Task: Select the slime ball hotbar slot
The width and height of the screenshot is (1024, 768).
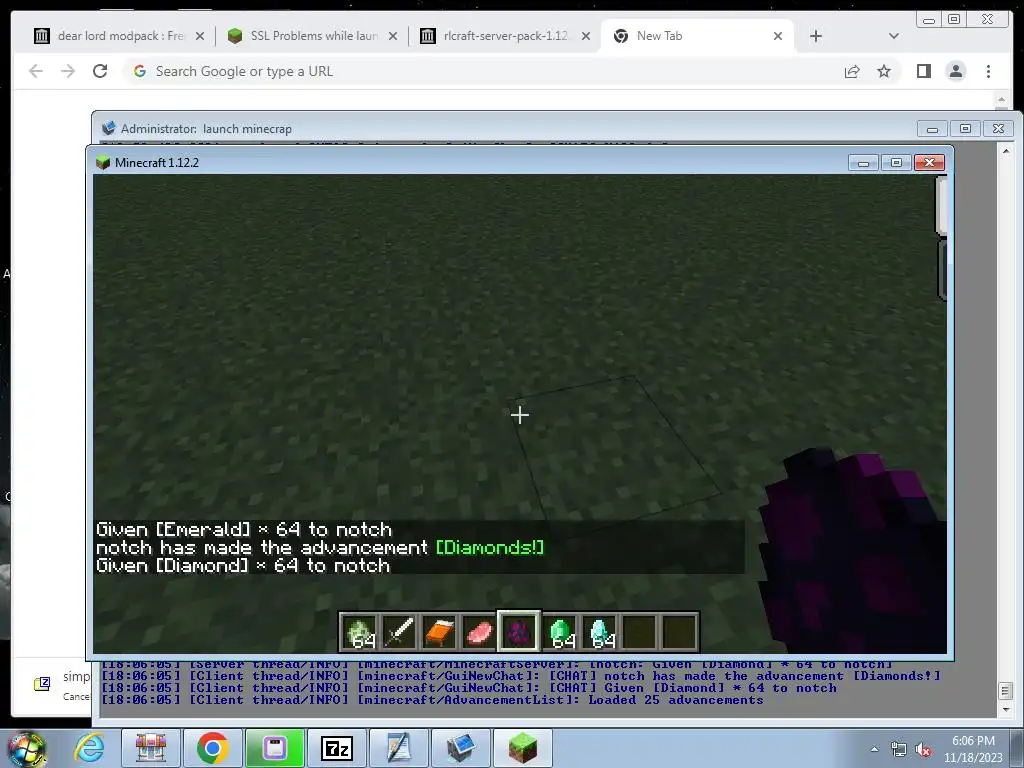Action: (x=359, y=632)
